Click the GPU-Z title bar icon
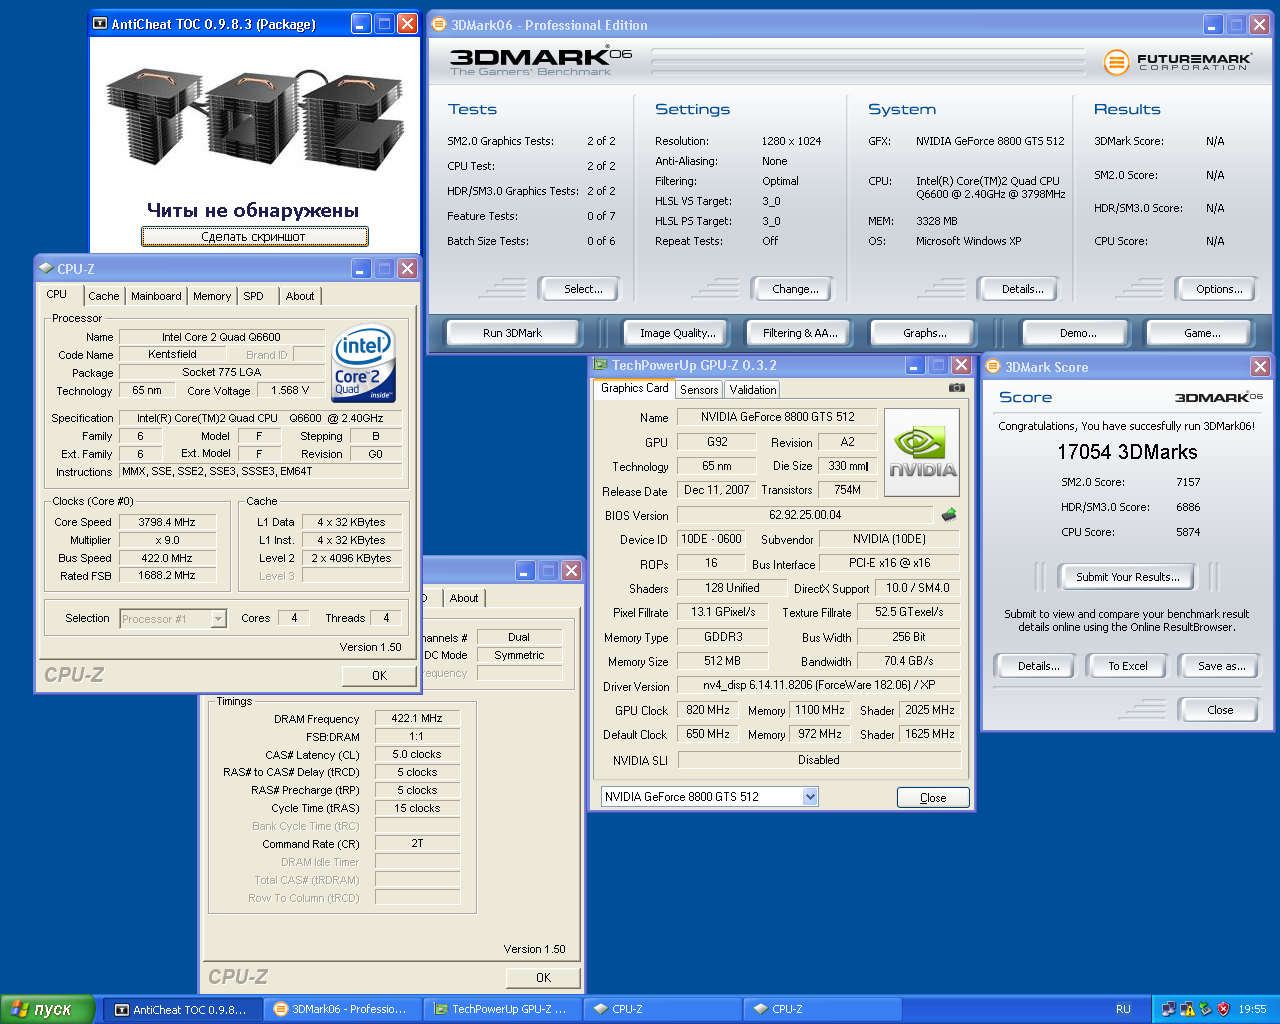 click(601, 365)
